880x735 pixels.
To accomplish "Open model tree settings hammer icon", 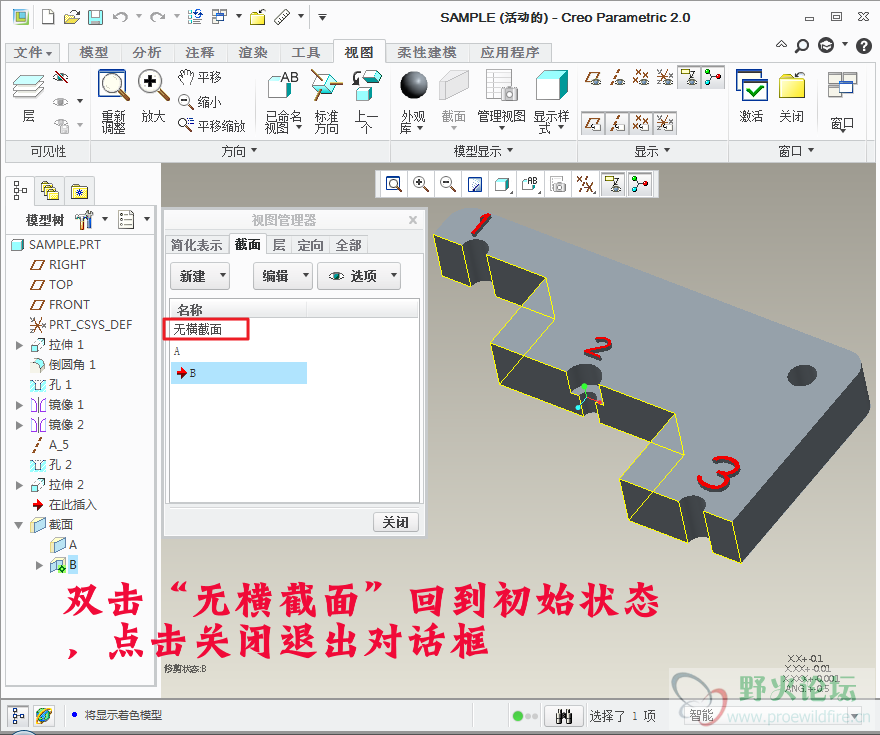I will point(84,220).
